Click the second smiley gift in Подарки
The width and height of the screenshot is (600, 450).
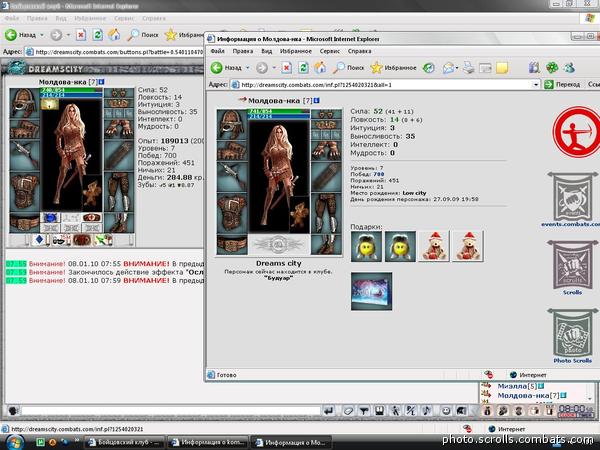pyautogui.click(x=400, y=247)
